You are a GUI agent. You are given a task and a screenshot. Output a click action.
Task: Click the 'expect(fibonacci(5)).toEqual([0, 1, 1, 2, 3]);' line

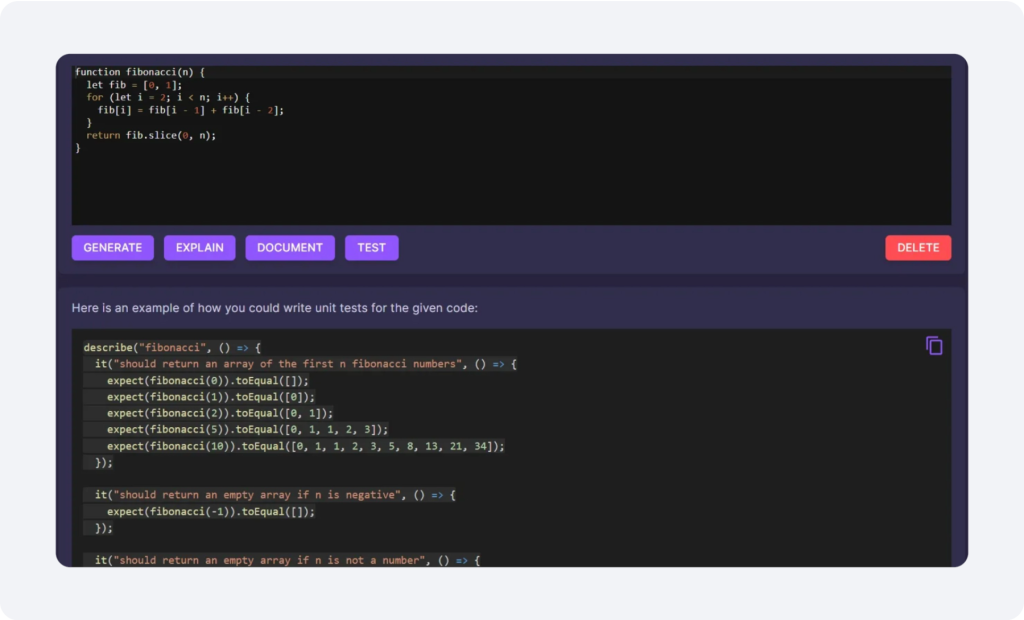click(248, 429)
